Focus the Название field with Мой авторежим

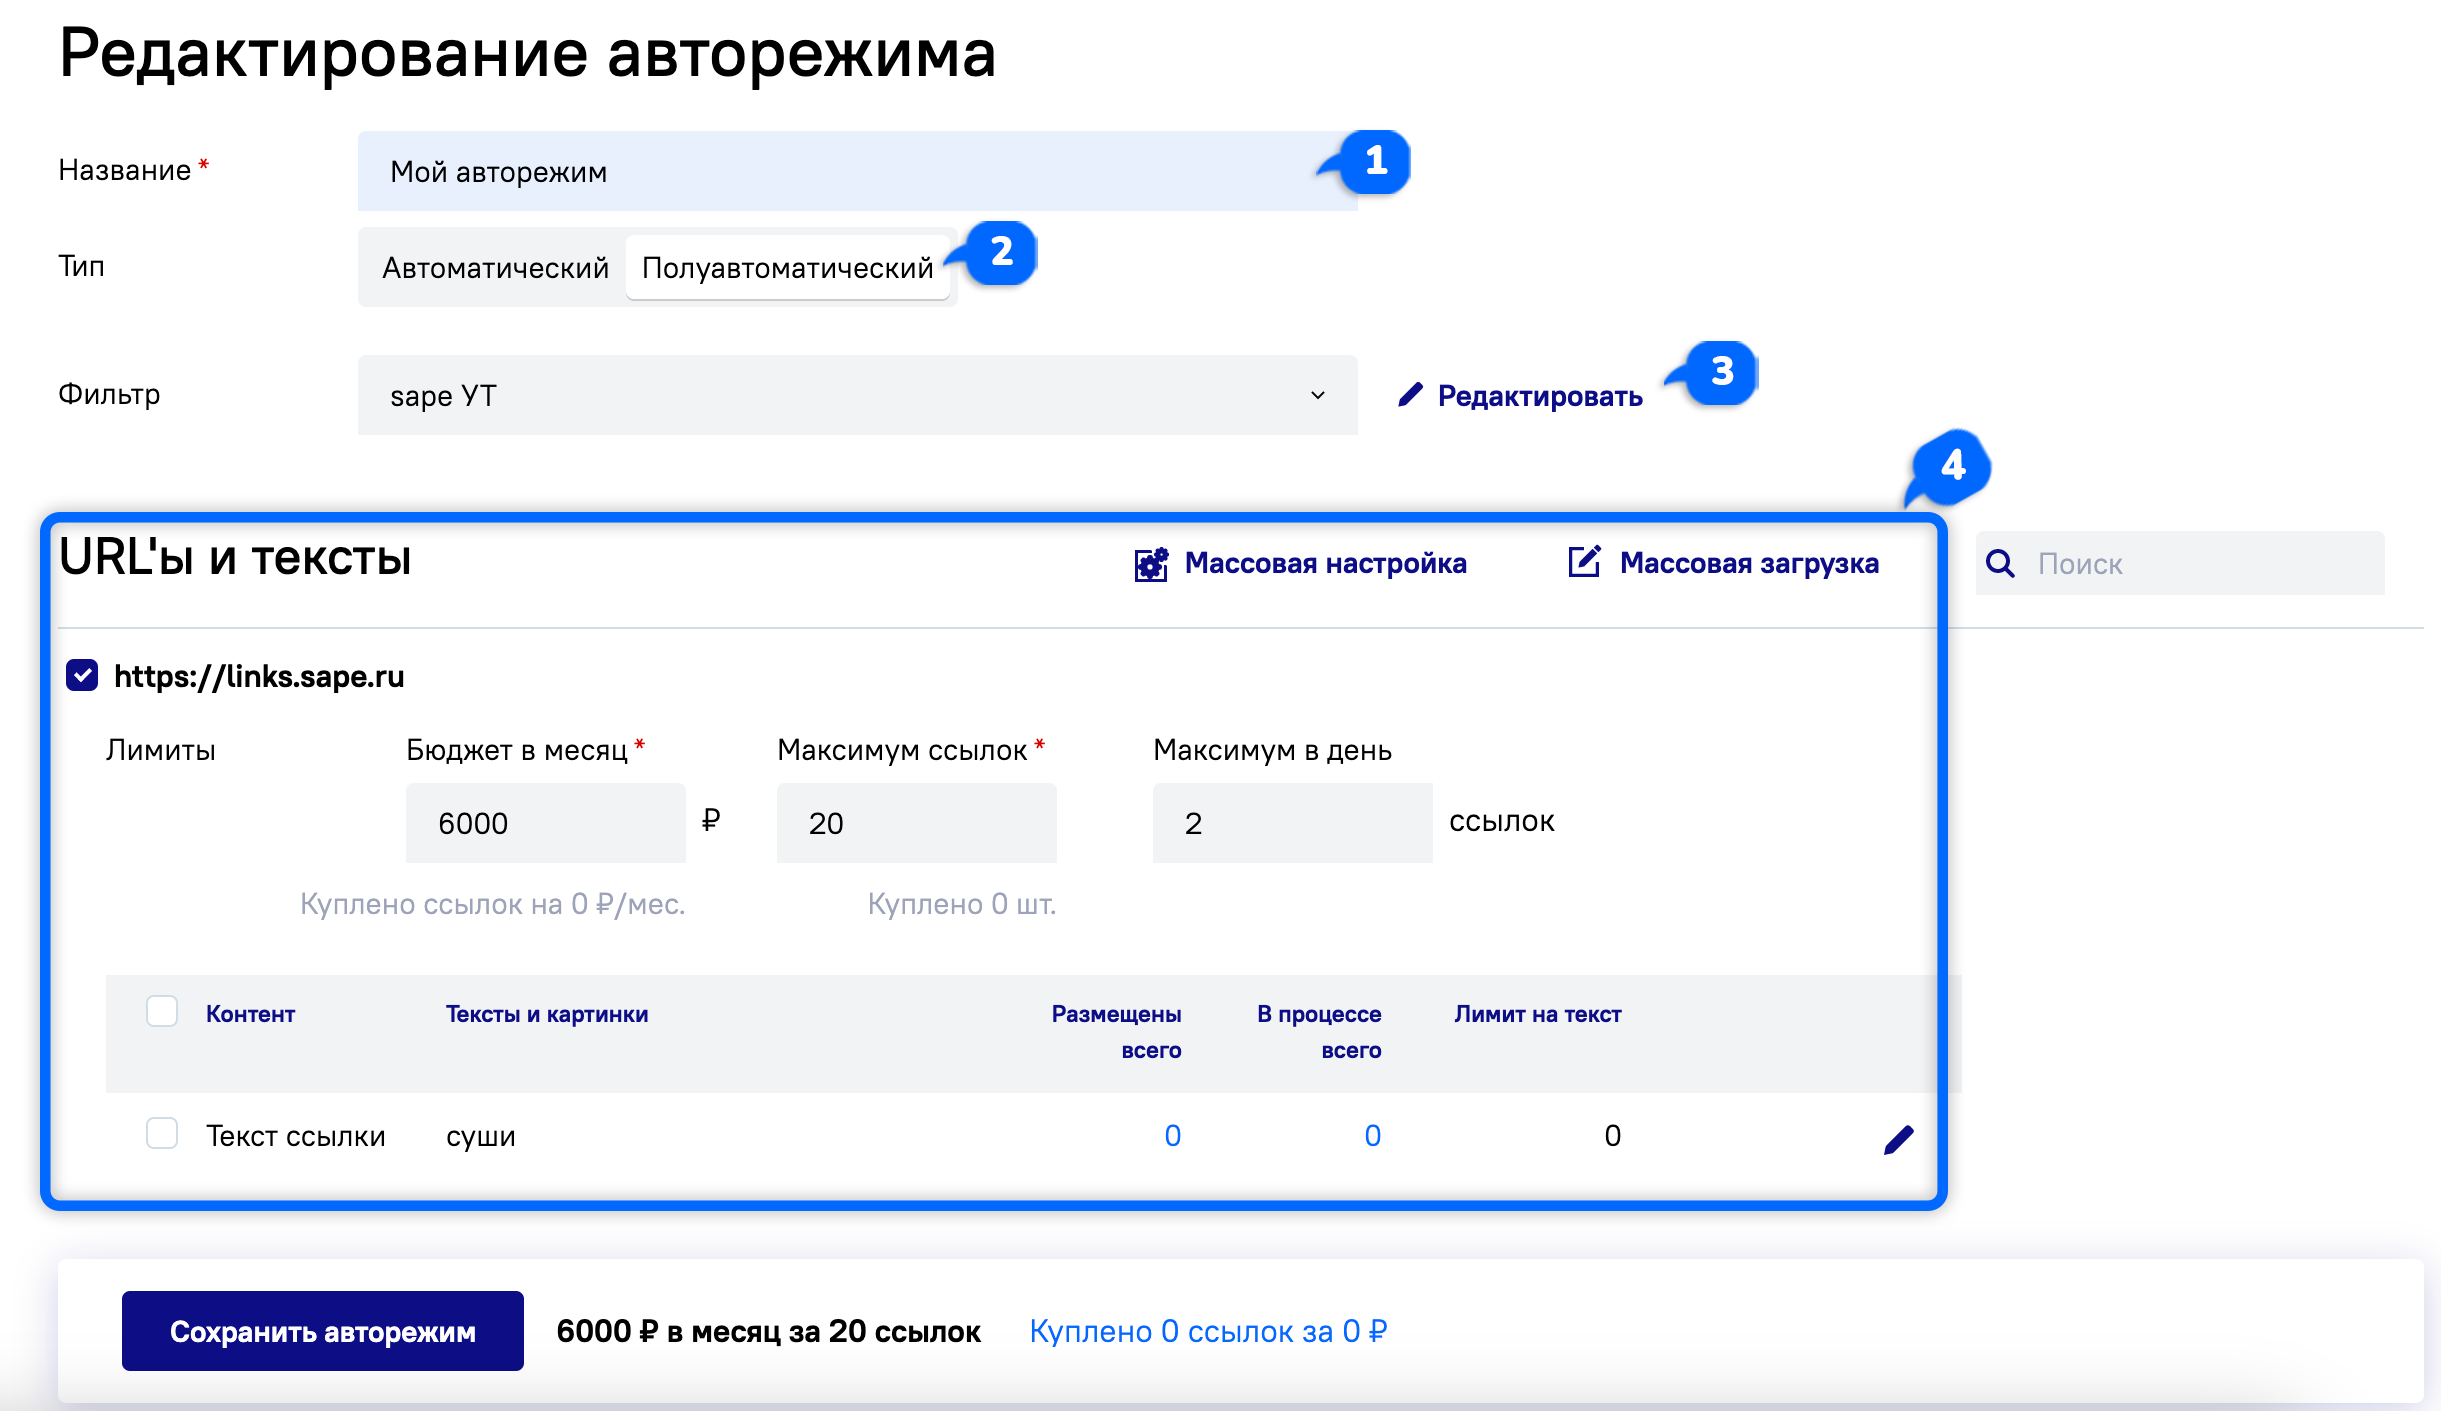pyautogui.click(x=858, y=171)
